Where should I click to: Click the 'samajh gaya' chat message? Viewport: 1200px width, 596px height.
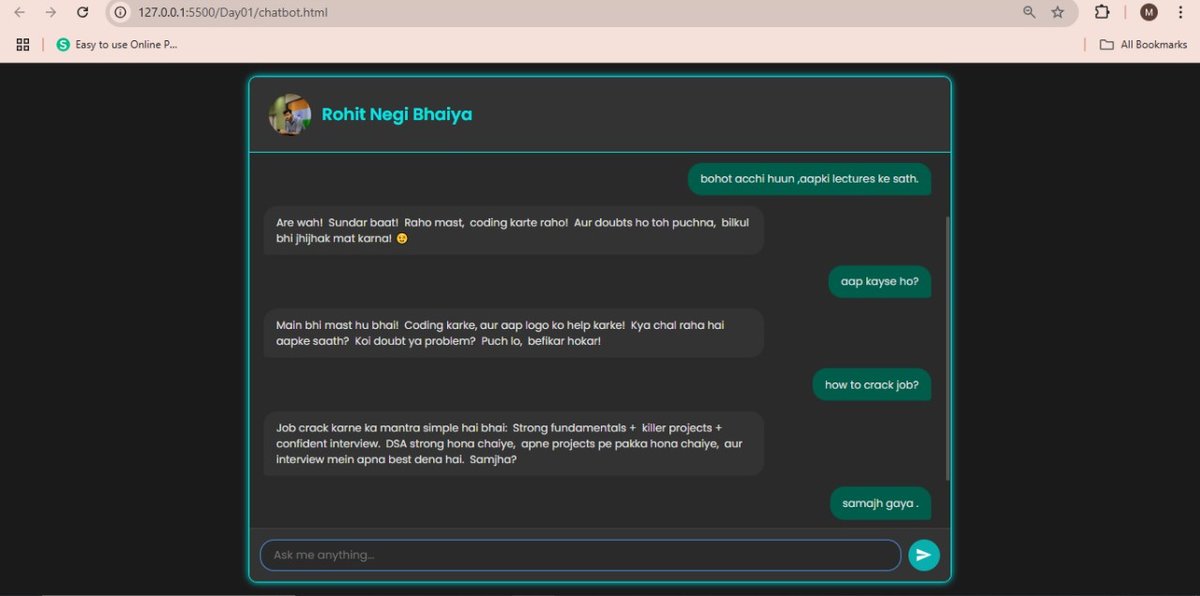(880, 503)
